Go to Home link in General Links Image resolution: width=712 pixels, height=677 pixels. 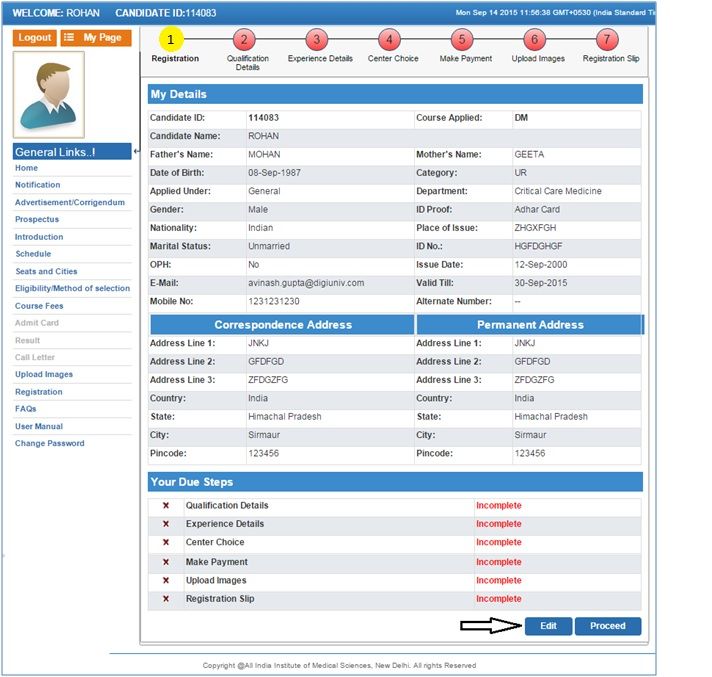click(26, 168)
